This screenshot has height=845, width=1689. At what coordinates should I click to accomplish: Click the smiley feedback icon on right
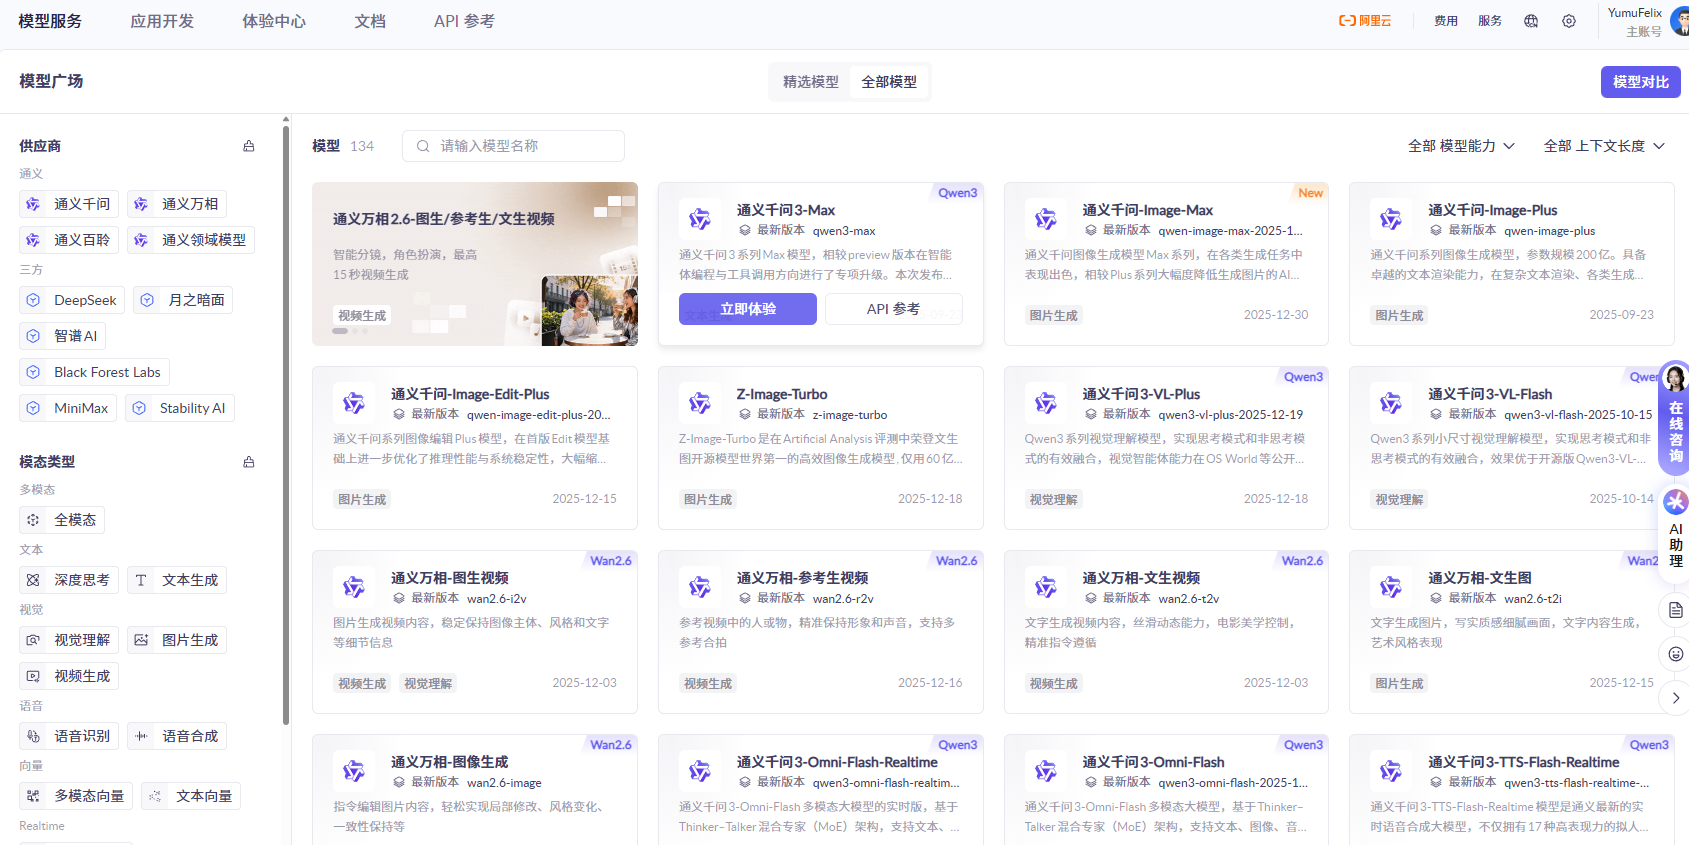coord(1676,654)
